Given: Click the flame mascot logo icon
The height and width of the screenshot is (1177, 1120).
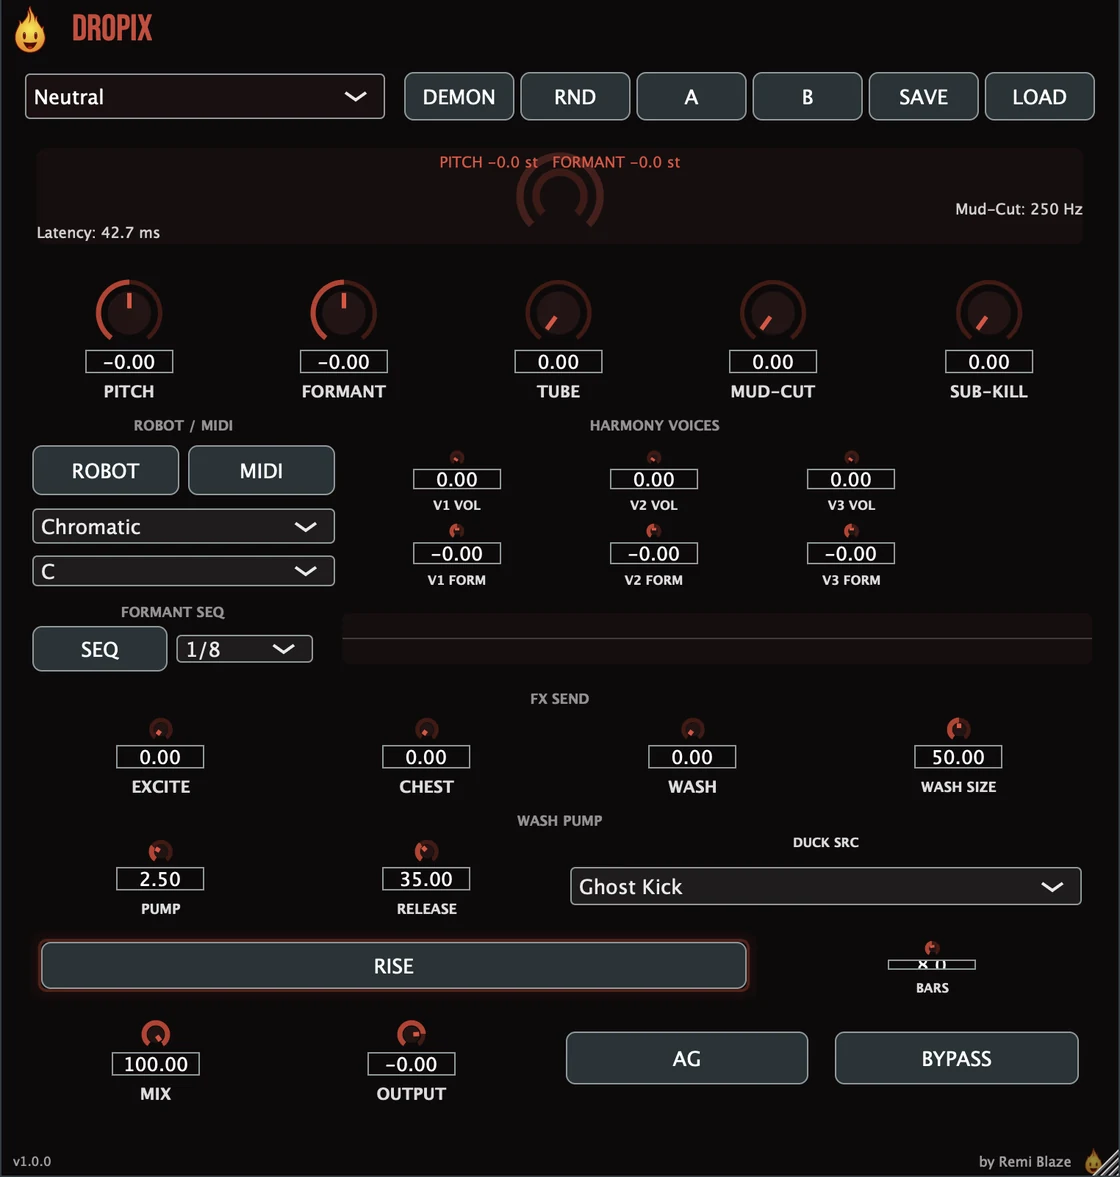Looking at the screenshot, I should [x=30, y=30].
